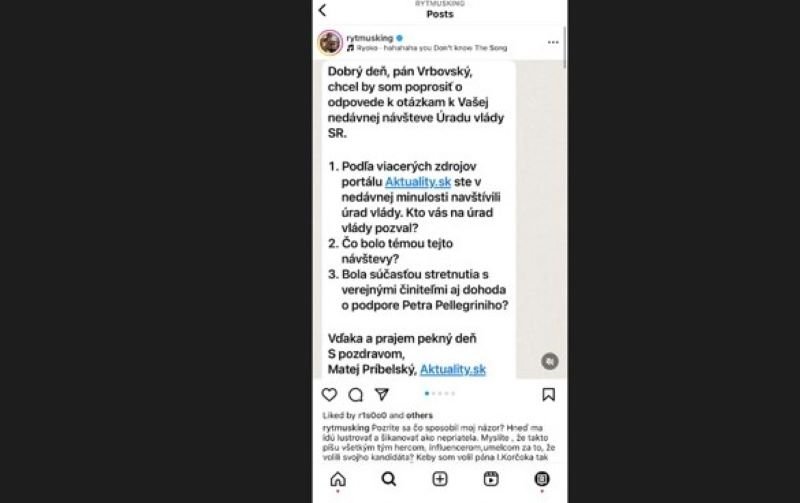Open comments via the speech bubble icon

[356, 394]
